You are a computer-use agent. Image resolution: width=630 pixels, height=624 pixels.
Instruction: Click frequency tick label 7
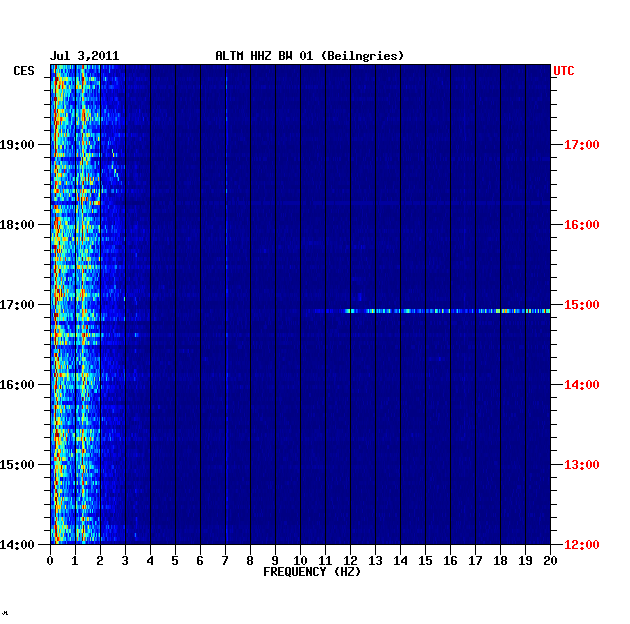[225, 561]
